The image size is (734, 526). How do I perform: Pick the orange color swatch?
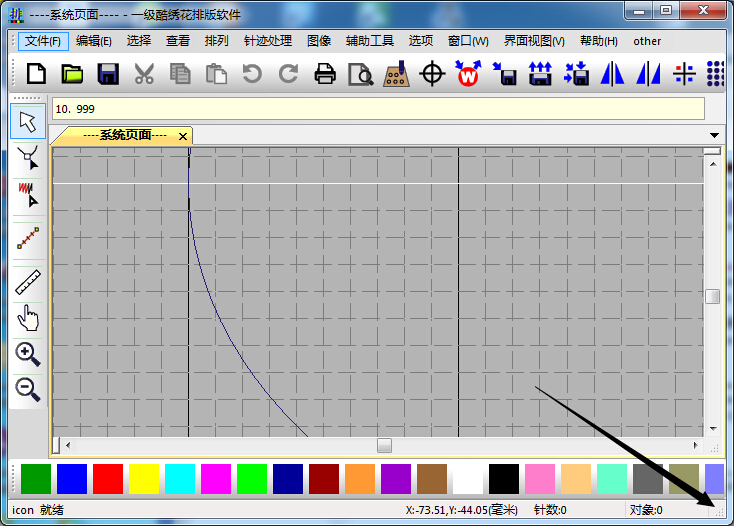[360, 479]
